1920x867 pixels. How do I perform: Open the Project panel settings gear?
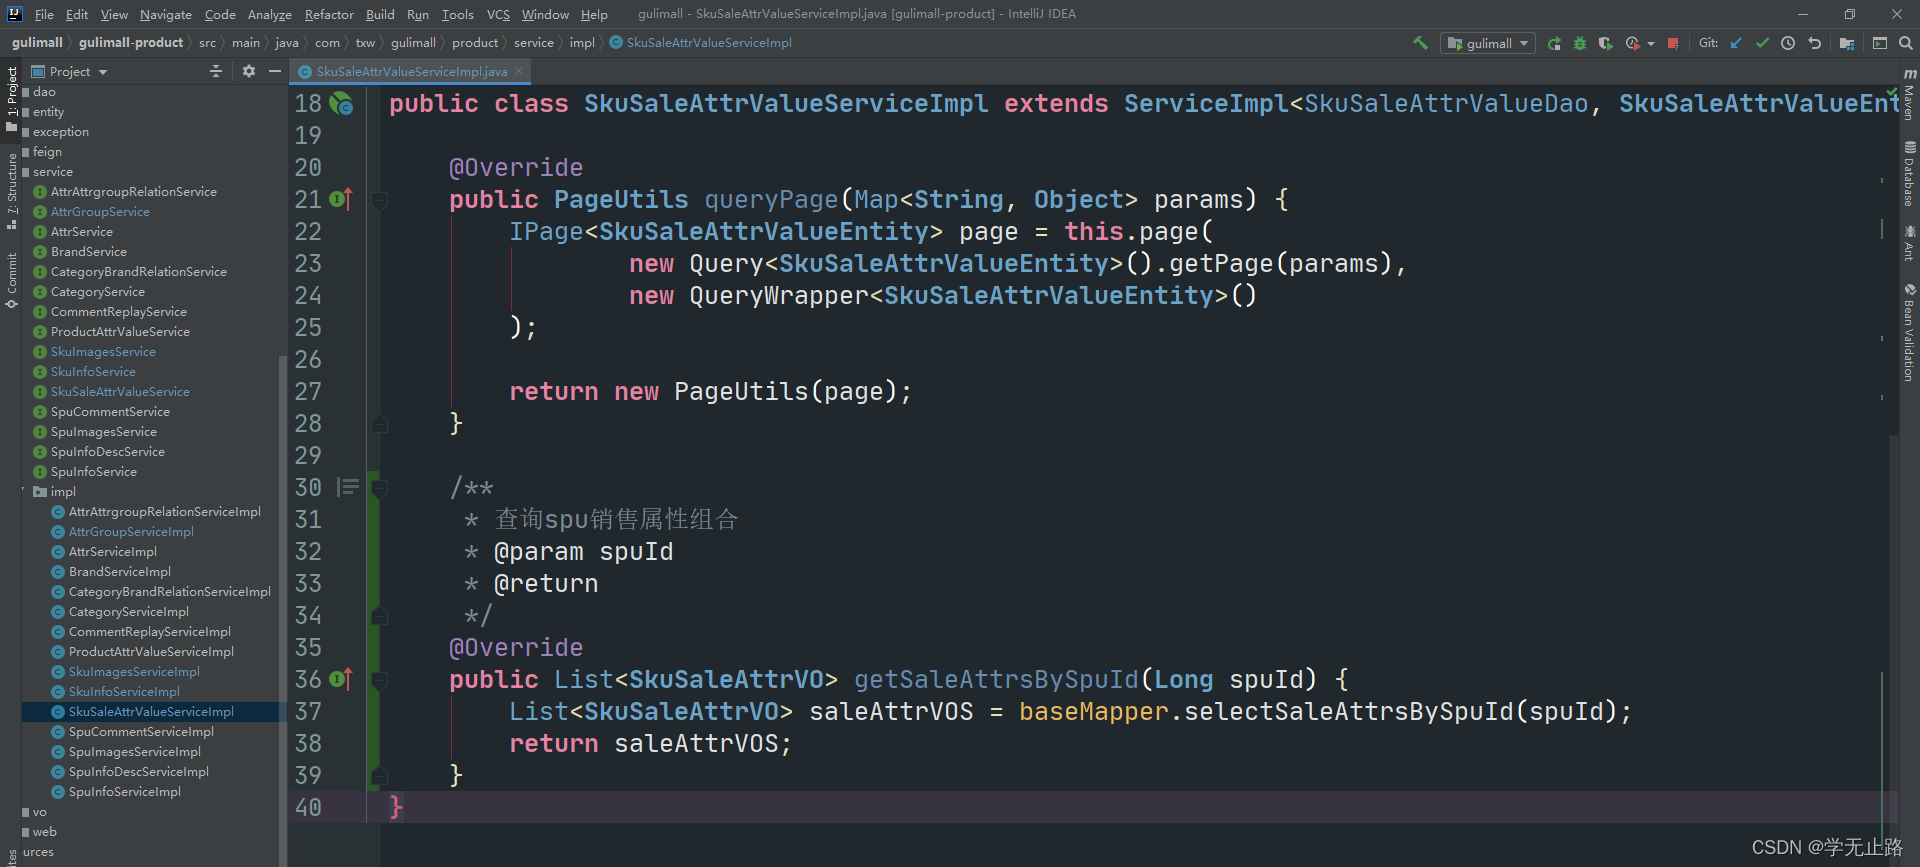249,71
